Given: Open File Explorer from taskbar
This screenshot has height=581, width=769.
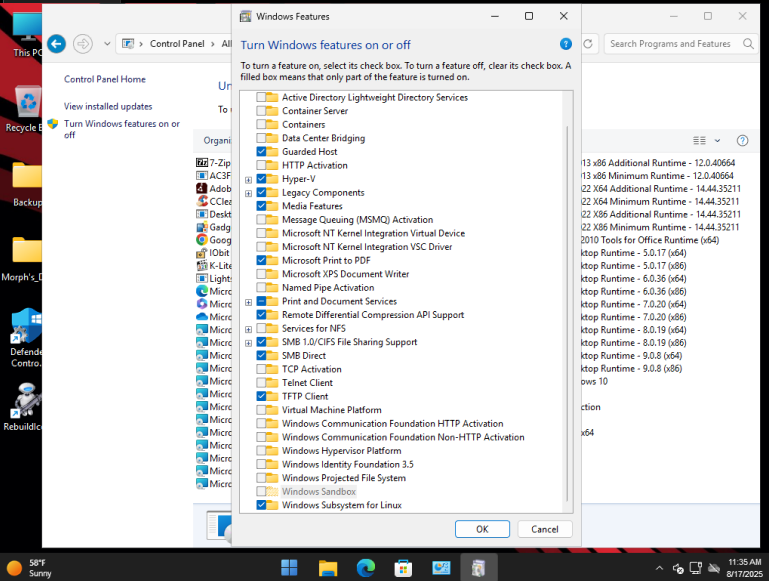Looking at the screenshot, I should 328,568.
